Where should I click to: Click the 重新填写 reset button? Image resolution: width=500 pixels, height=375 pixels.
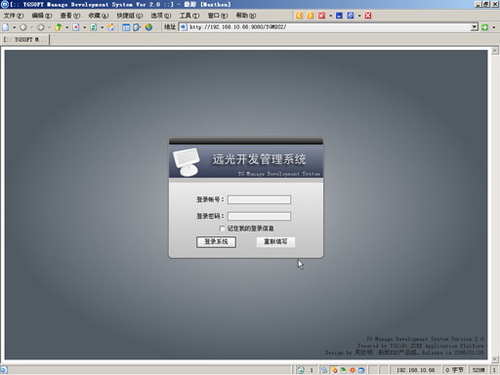276,242
